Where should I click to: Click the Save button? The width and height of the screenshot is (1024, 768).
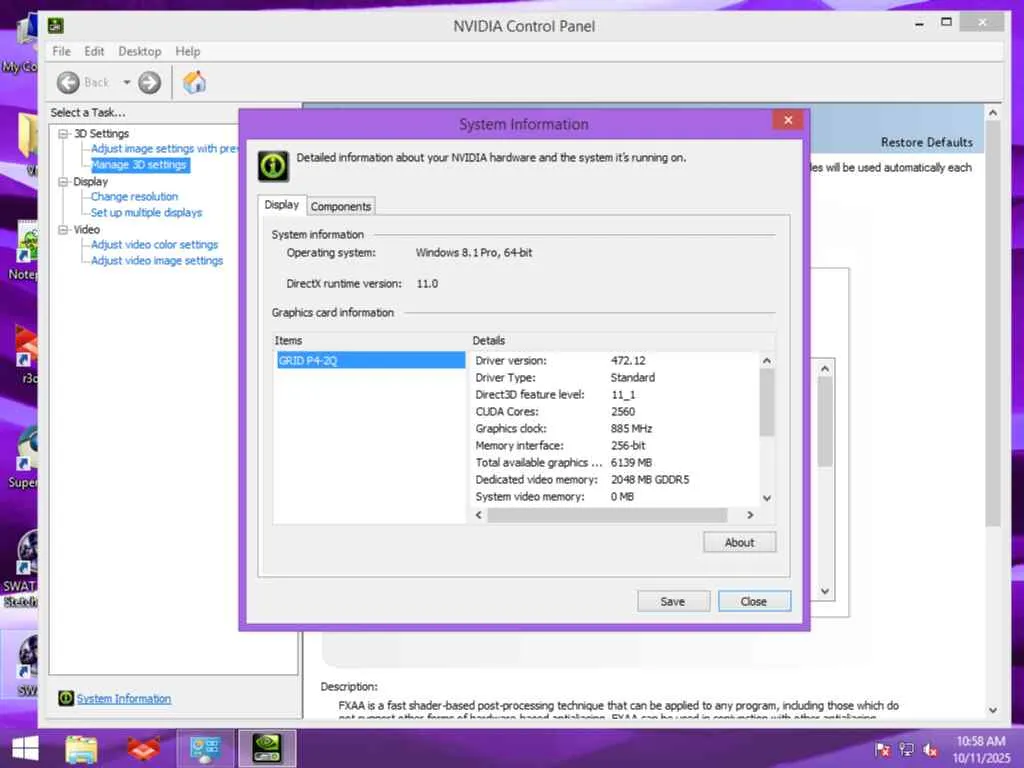tap(673, 601)
